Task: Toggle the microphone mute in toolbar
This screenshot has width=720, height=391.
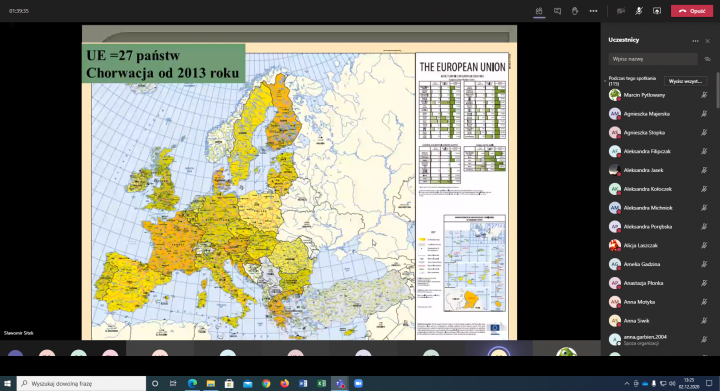Action: click(639, 11)
